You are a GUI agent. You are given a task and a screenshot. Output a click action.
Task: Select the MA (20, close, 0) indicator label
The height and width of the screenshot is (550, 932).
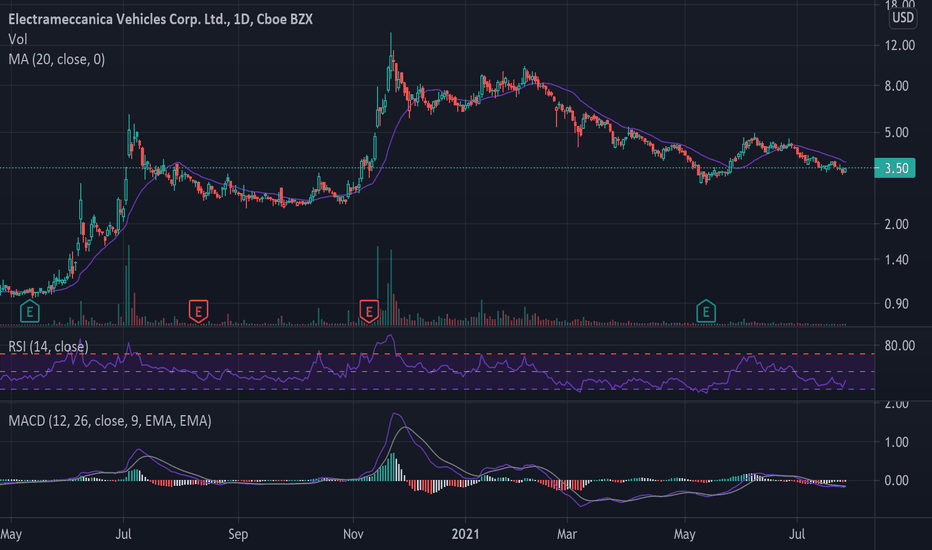point(56,59)
